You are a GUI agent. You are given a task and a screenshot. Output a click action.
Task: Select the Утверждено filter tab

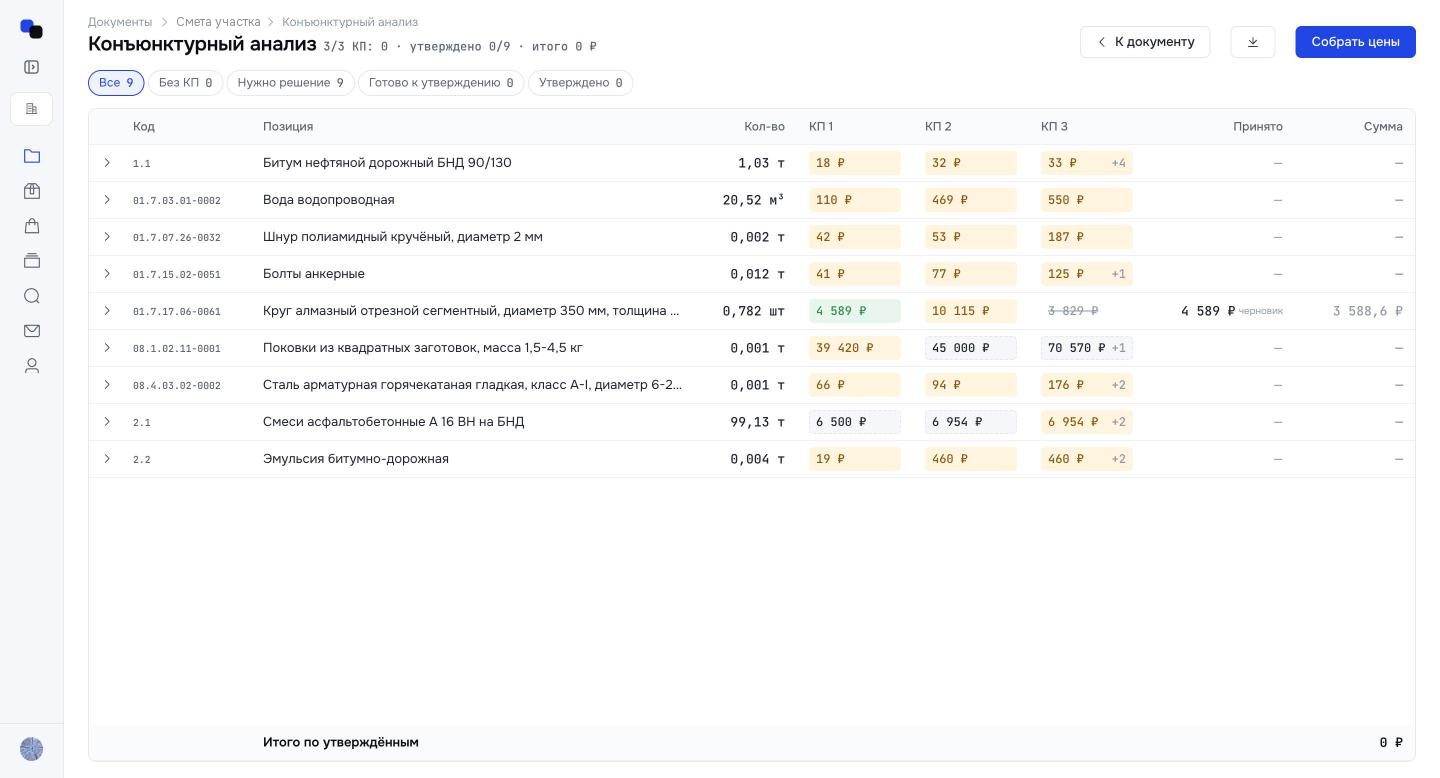(581, 83)
